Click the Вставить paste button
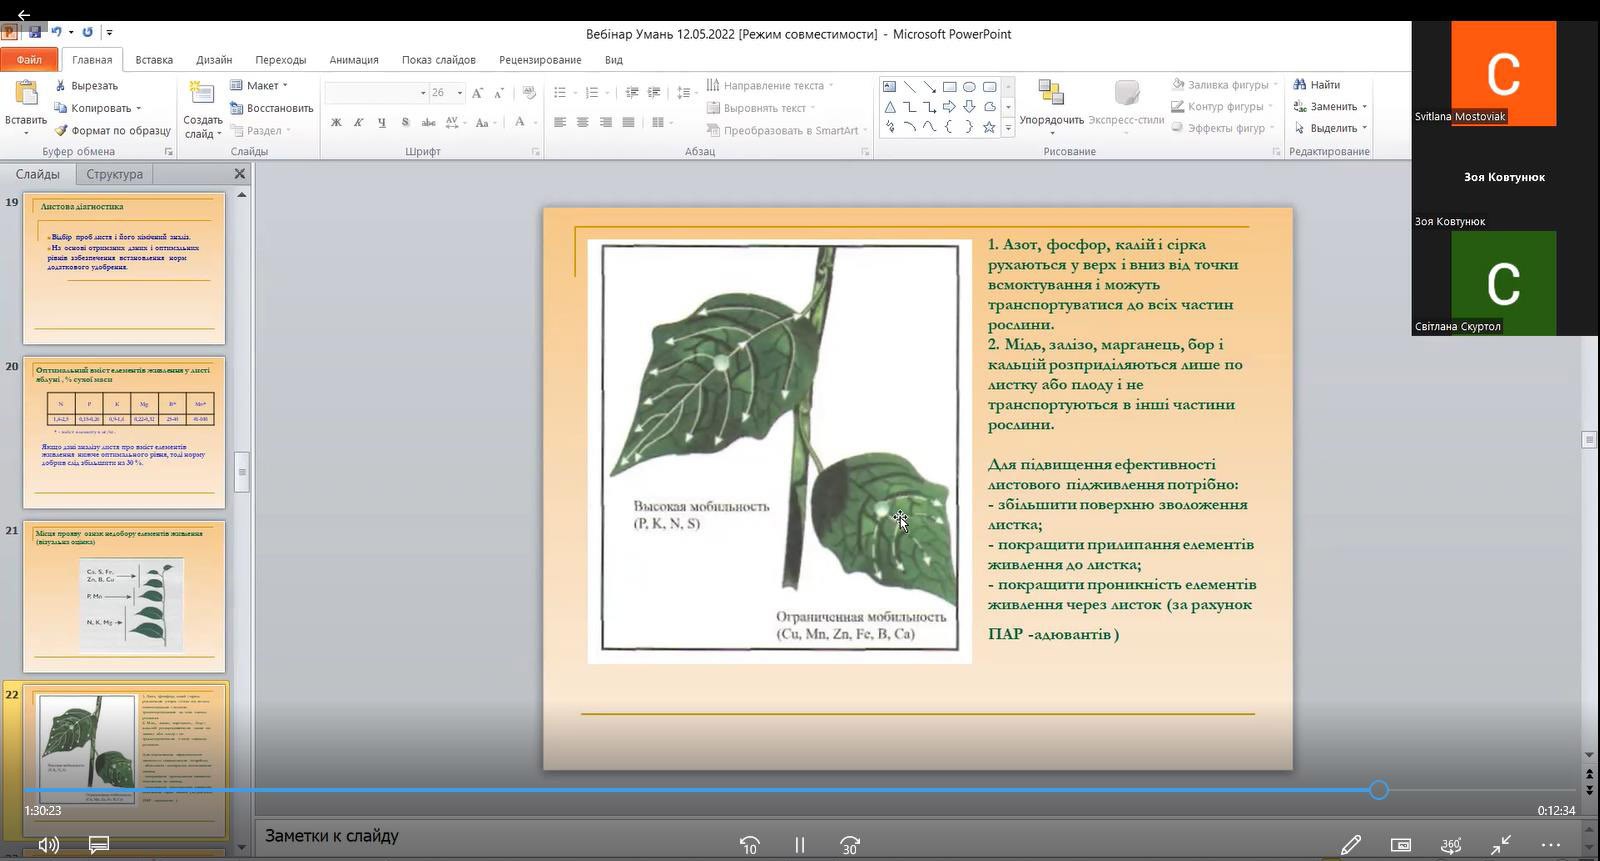 (x=26, y=107)
